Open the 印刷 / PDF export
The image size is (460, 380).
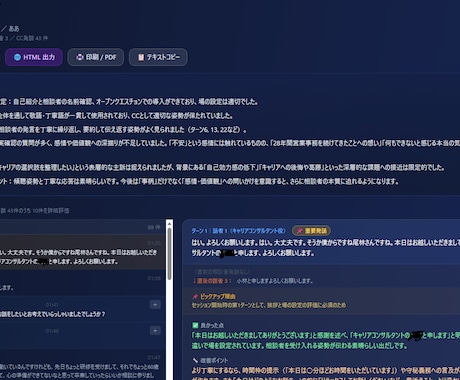click(x=96, y=57)
